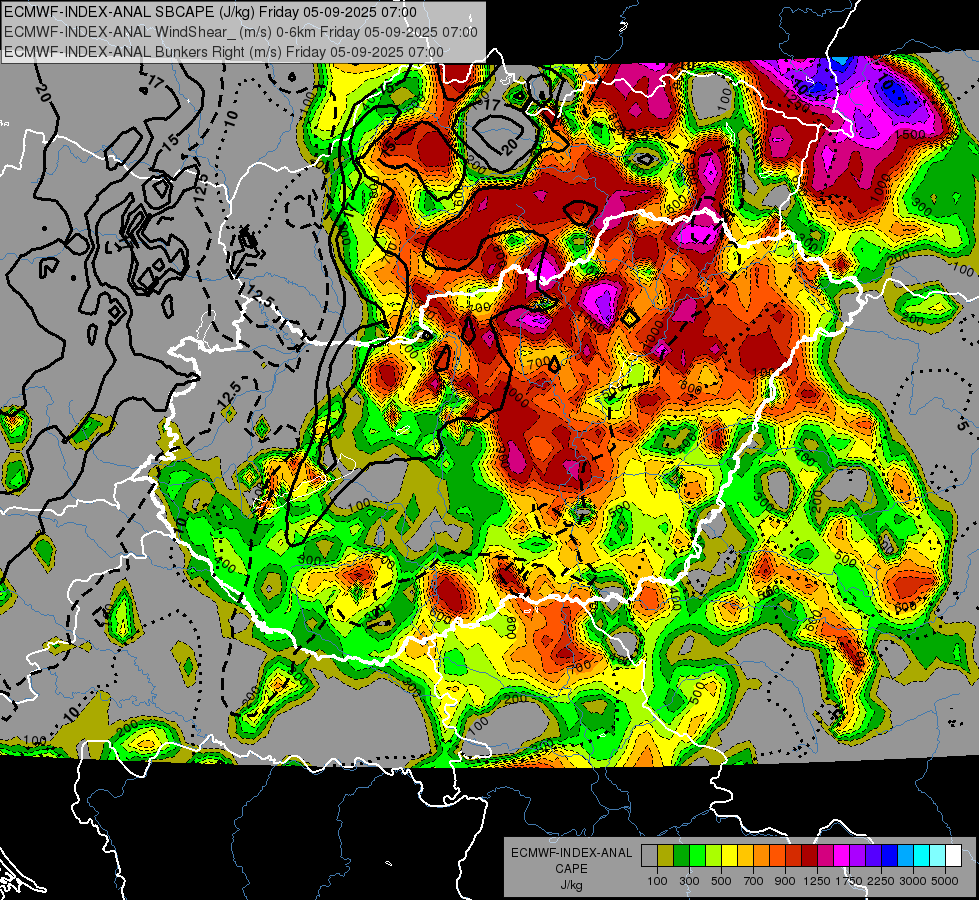Select the orange-red swatch left of 900
This screenshot has width=979, height=900.
(x=777, y=855)
